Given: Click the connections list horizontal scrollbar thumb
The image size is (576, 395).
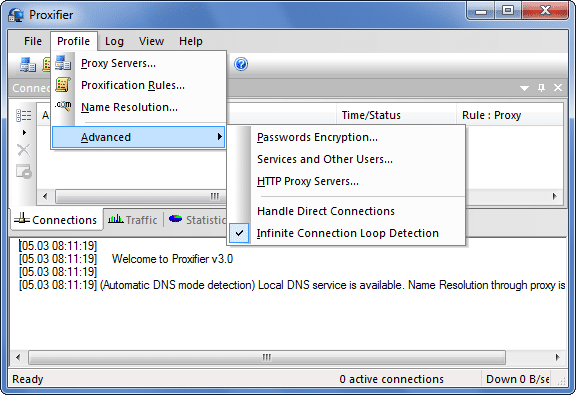Looking at the screenshot, I should point(141,196).
